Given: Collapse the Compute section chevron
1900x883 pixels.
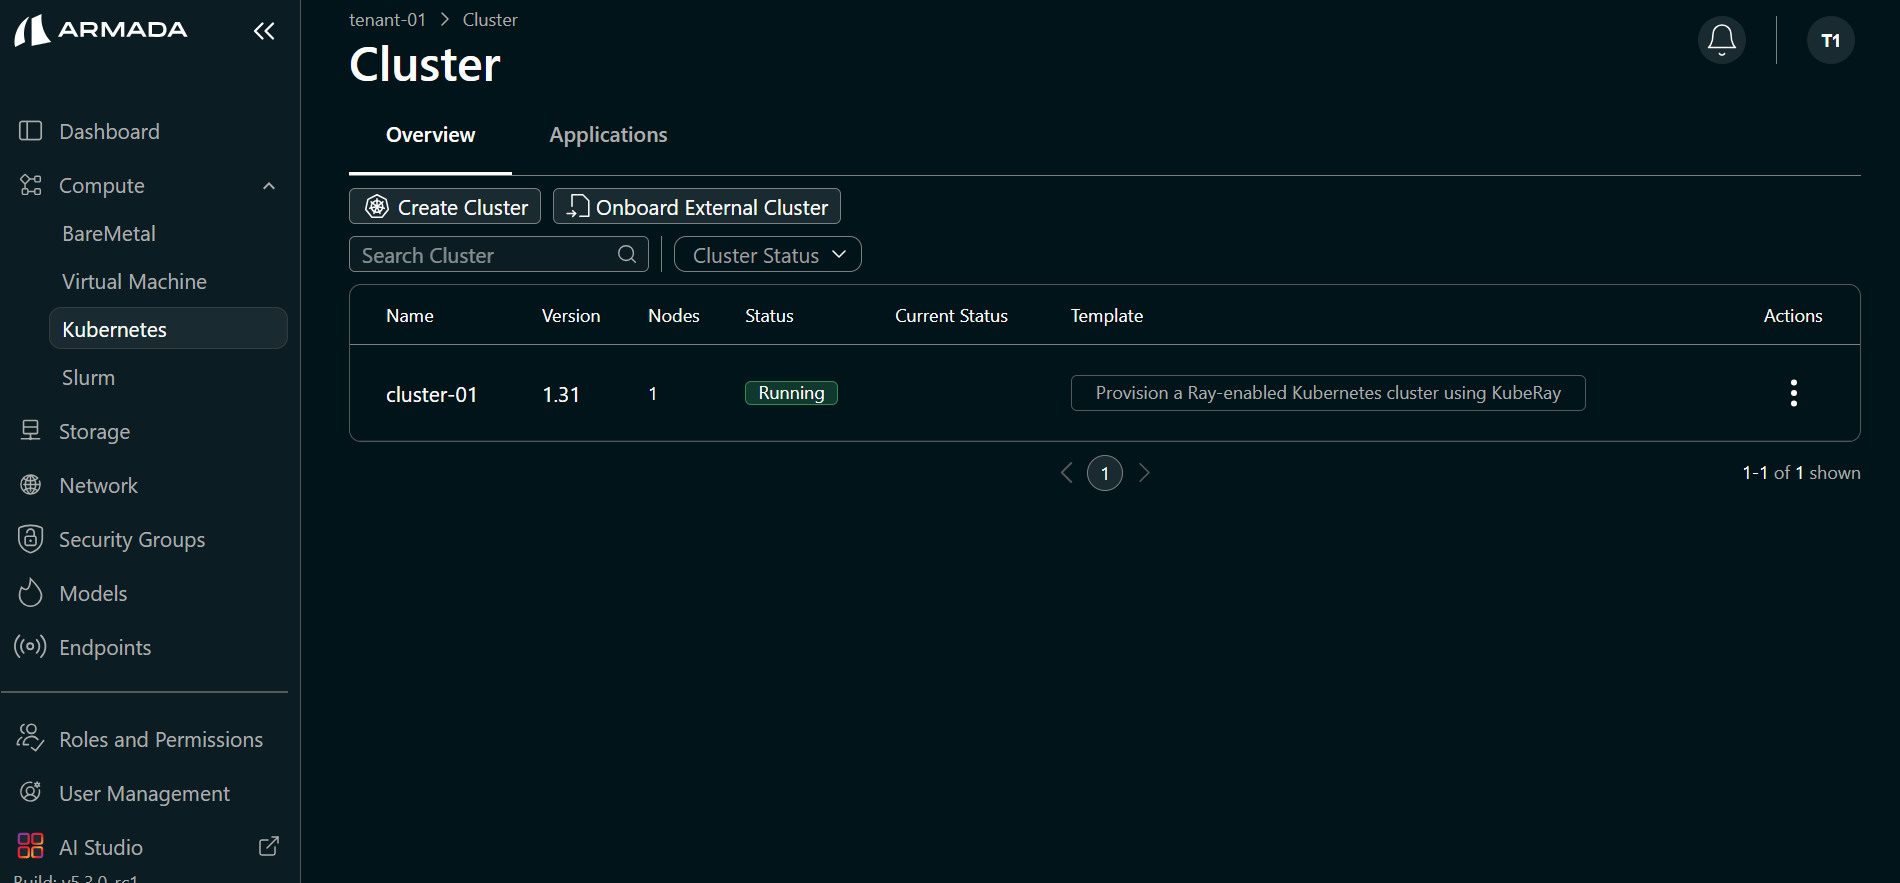Looking at the screenshot, I should (269, 186).
